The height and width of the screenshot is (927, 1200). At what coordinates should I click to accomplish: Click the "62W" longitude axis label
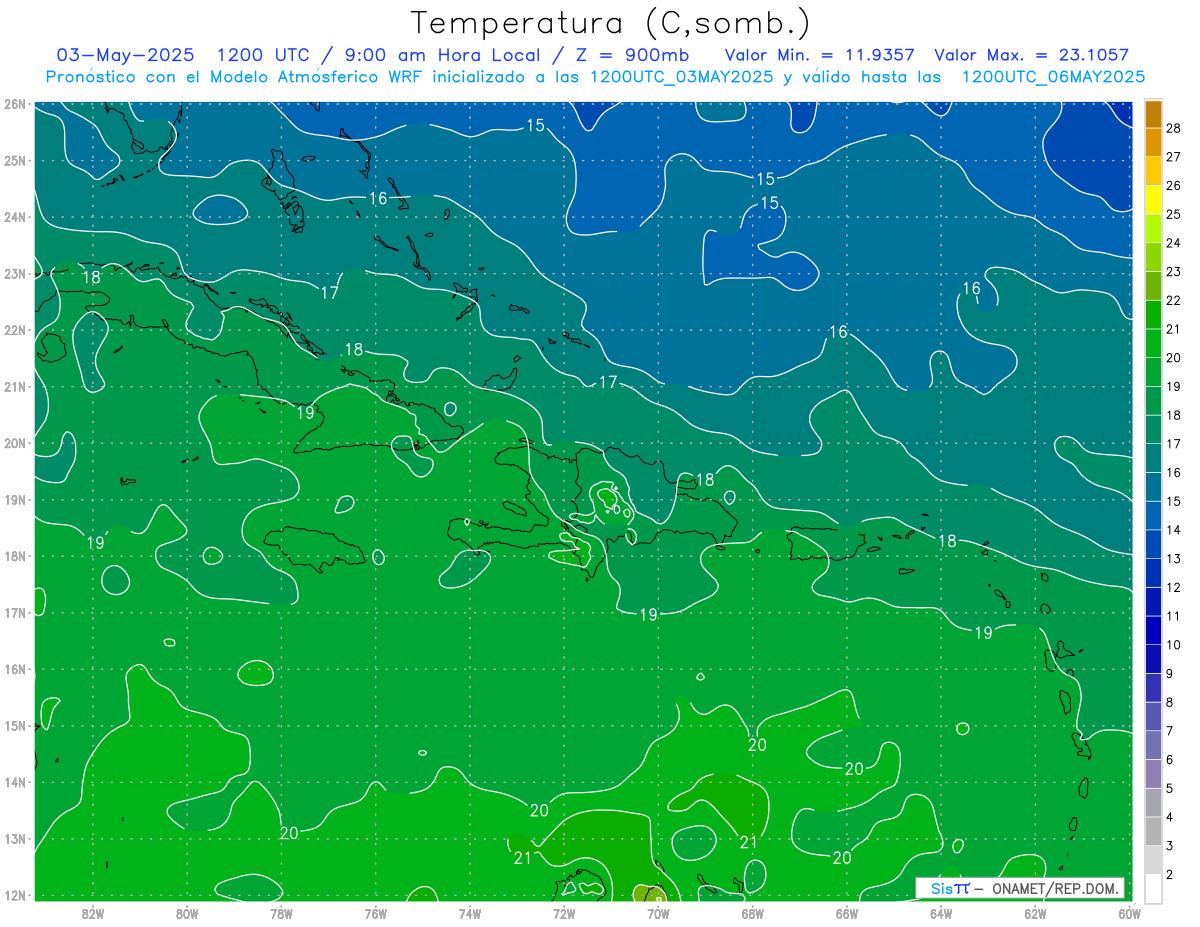click(1035, 912)
